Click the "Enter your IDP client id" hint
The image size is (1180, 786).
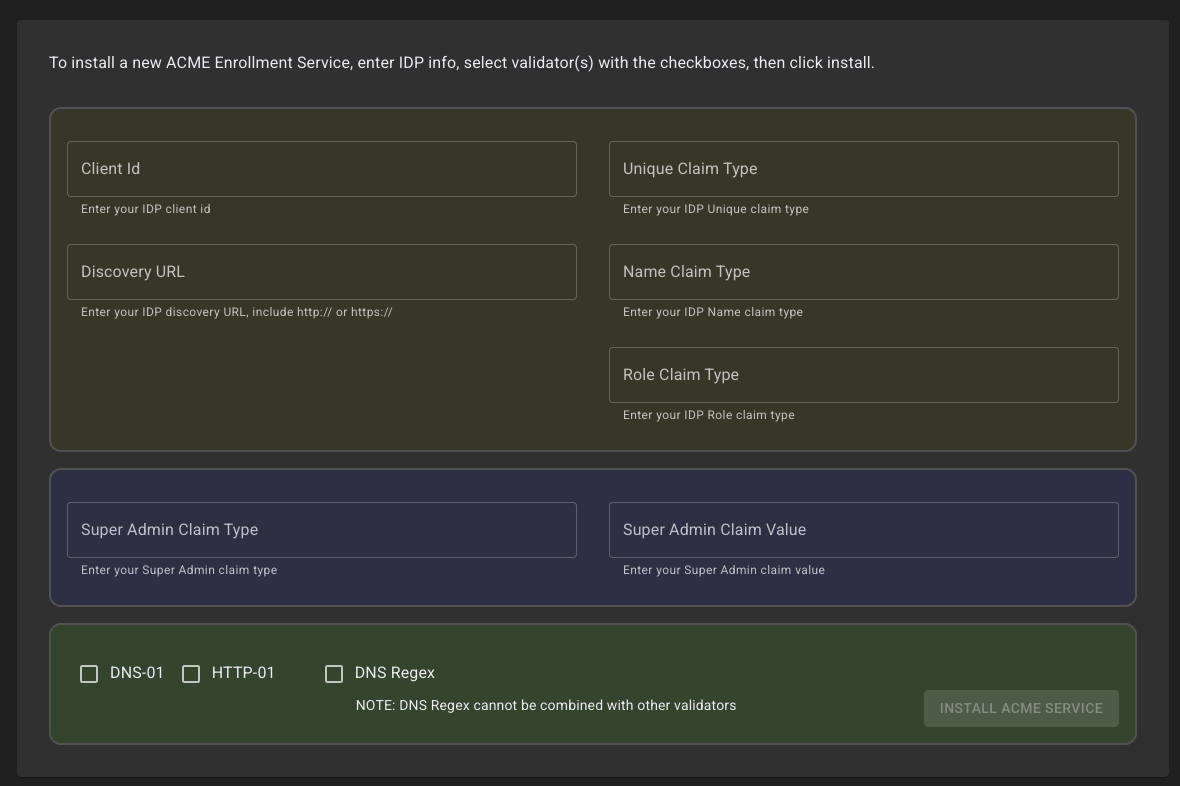coord(146,209)
